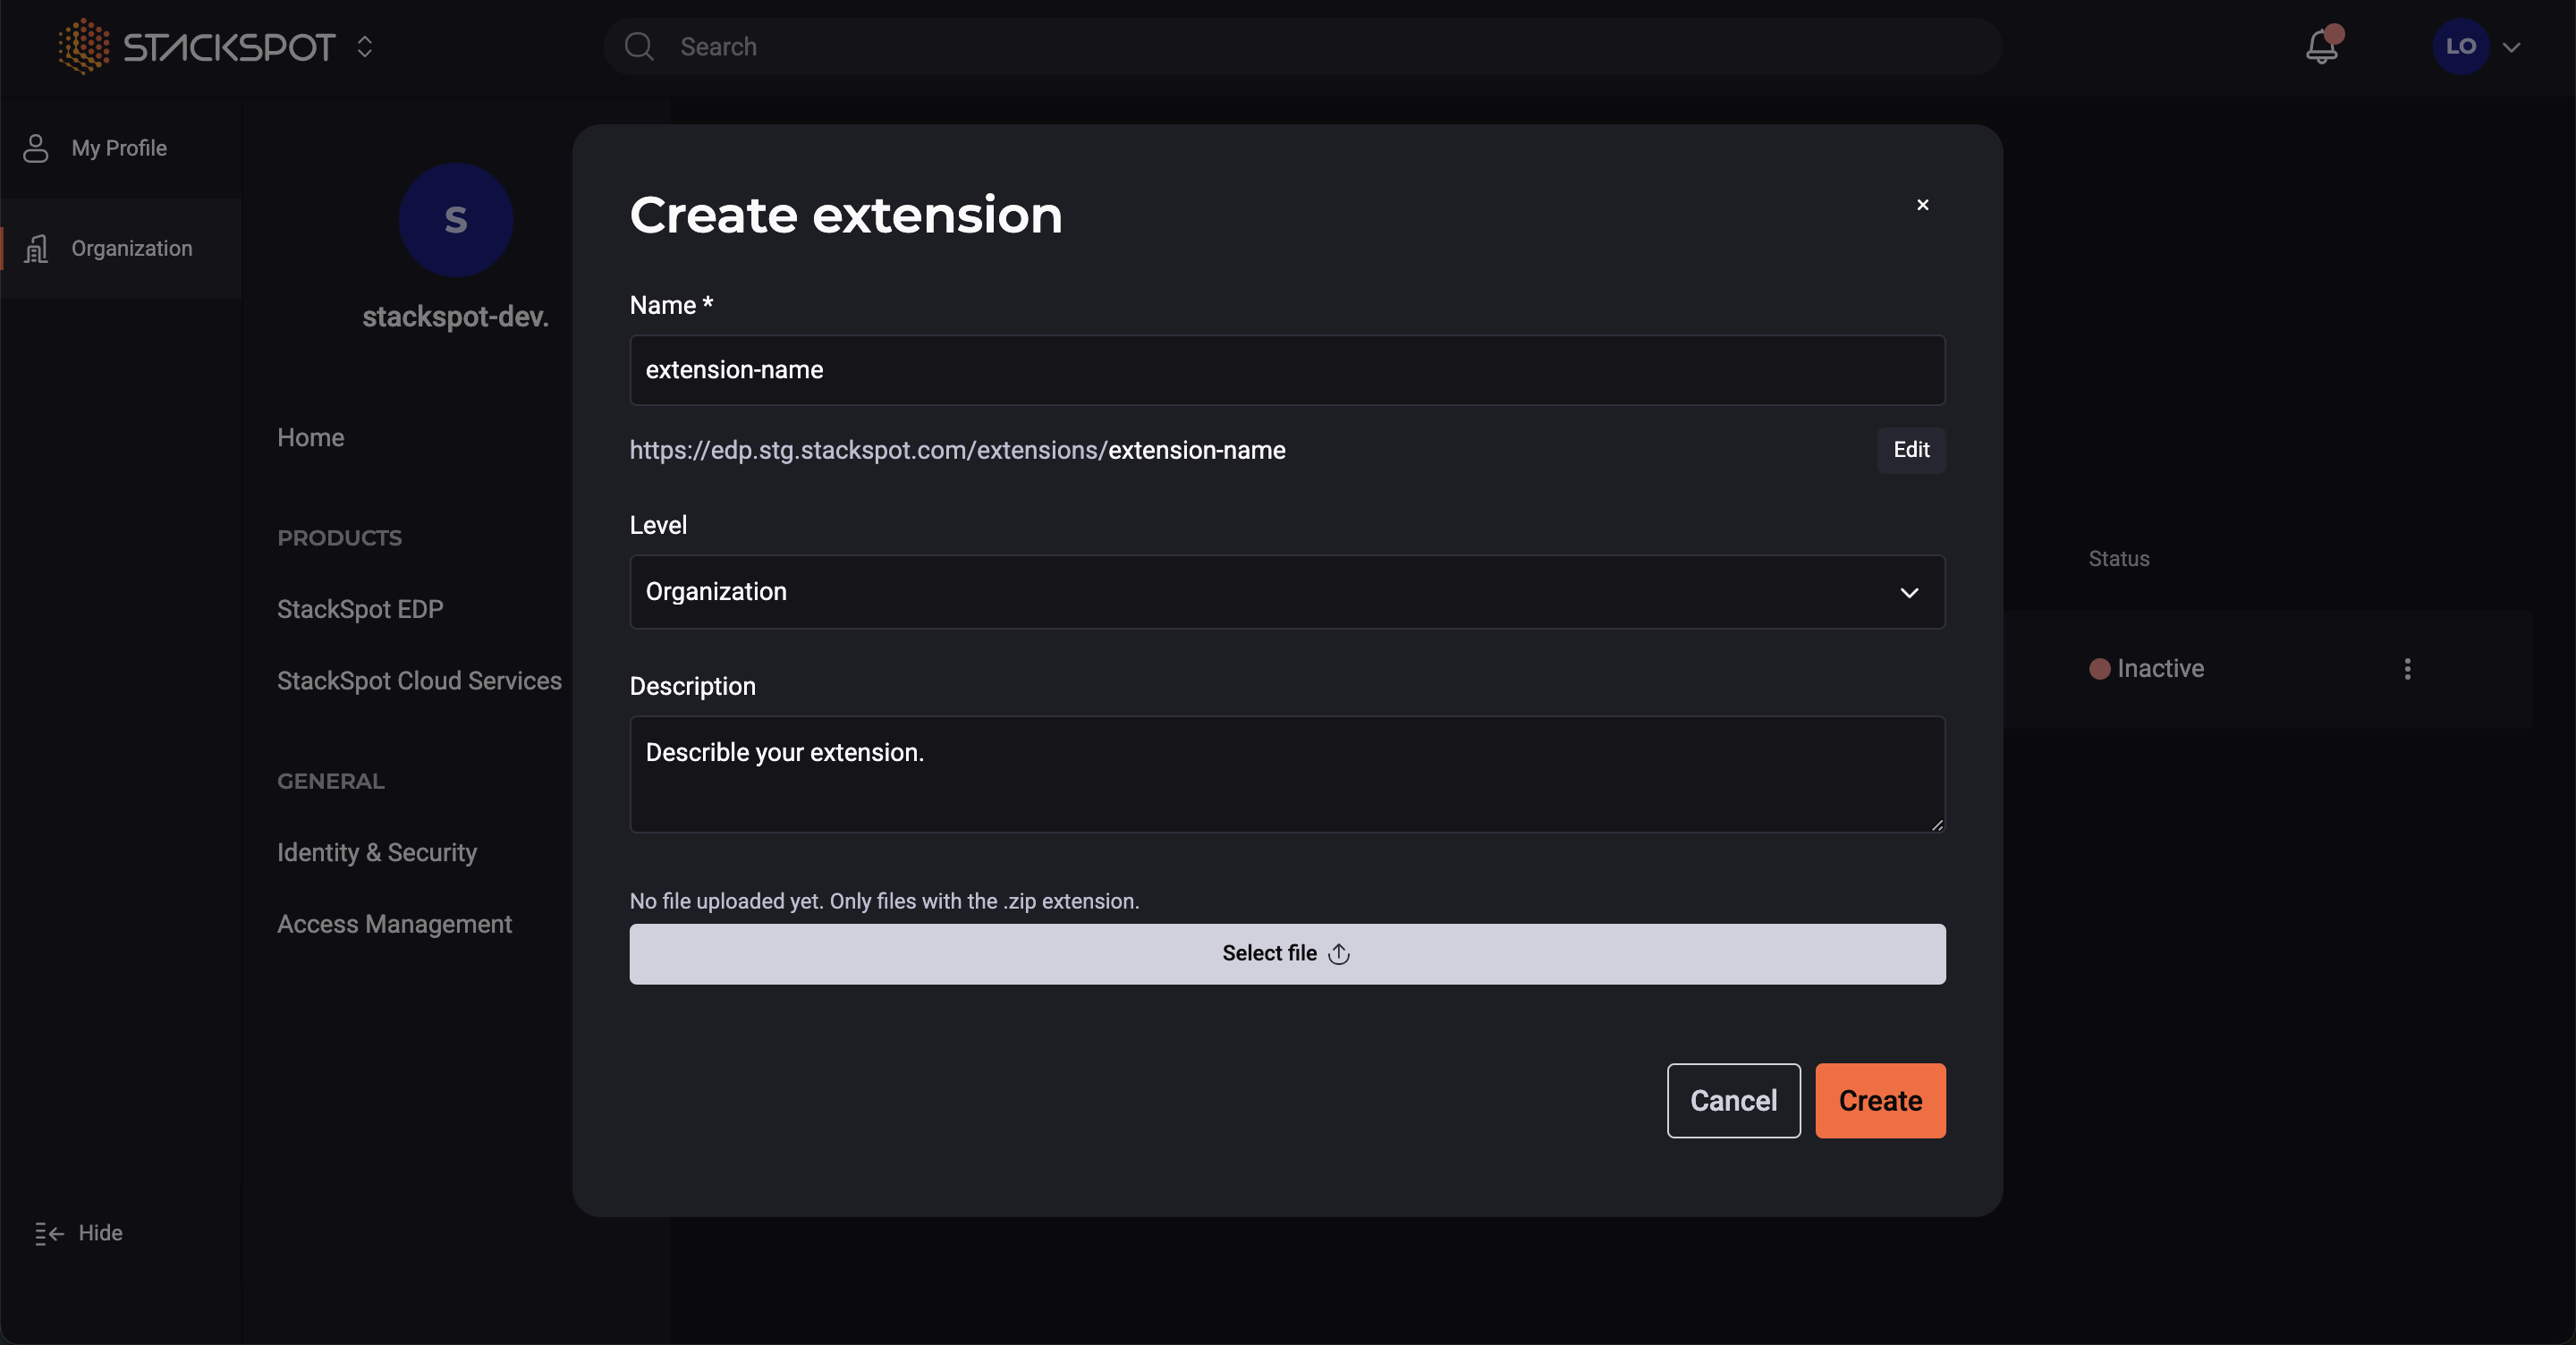The width and height of the screenshot is (2576, 1345).
Task: Click the search magnifier icon
Action: coord(639,47)
